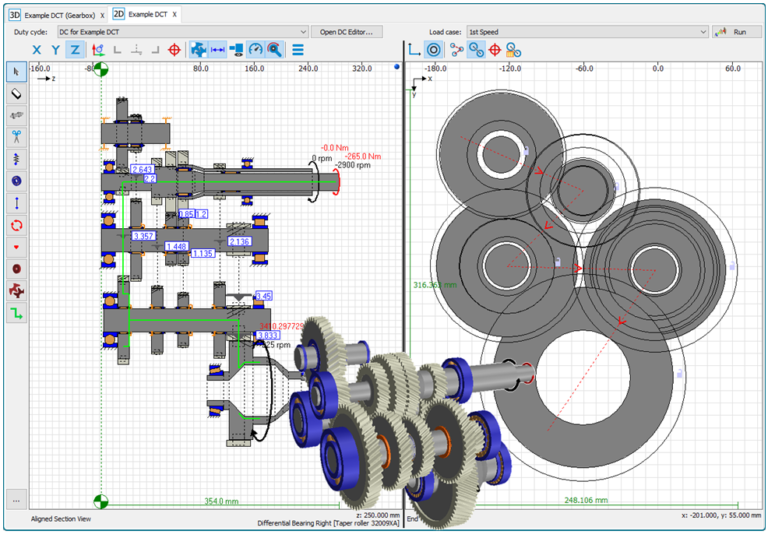Select the Y axis view button
The image size is (768, 552).
click(56, 49)
